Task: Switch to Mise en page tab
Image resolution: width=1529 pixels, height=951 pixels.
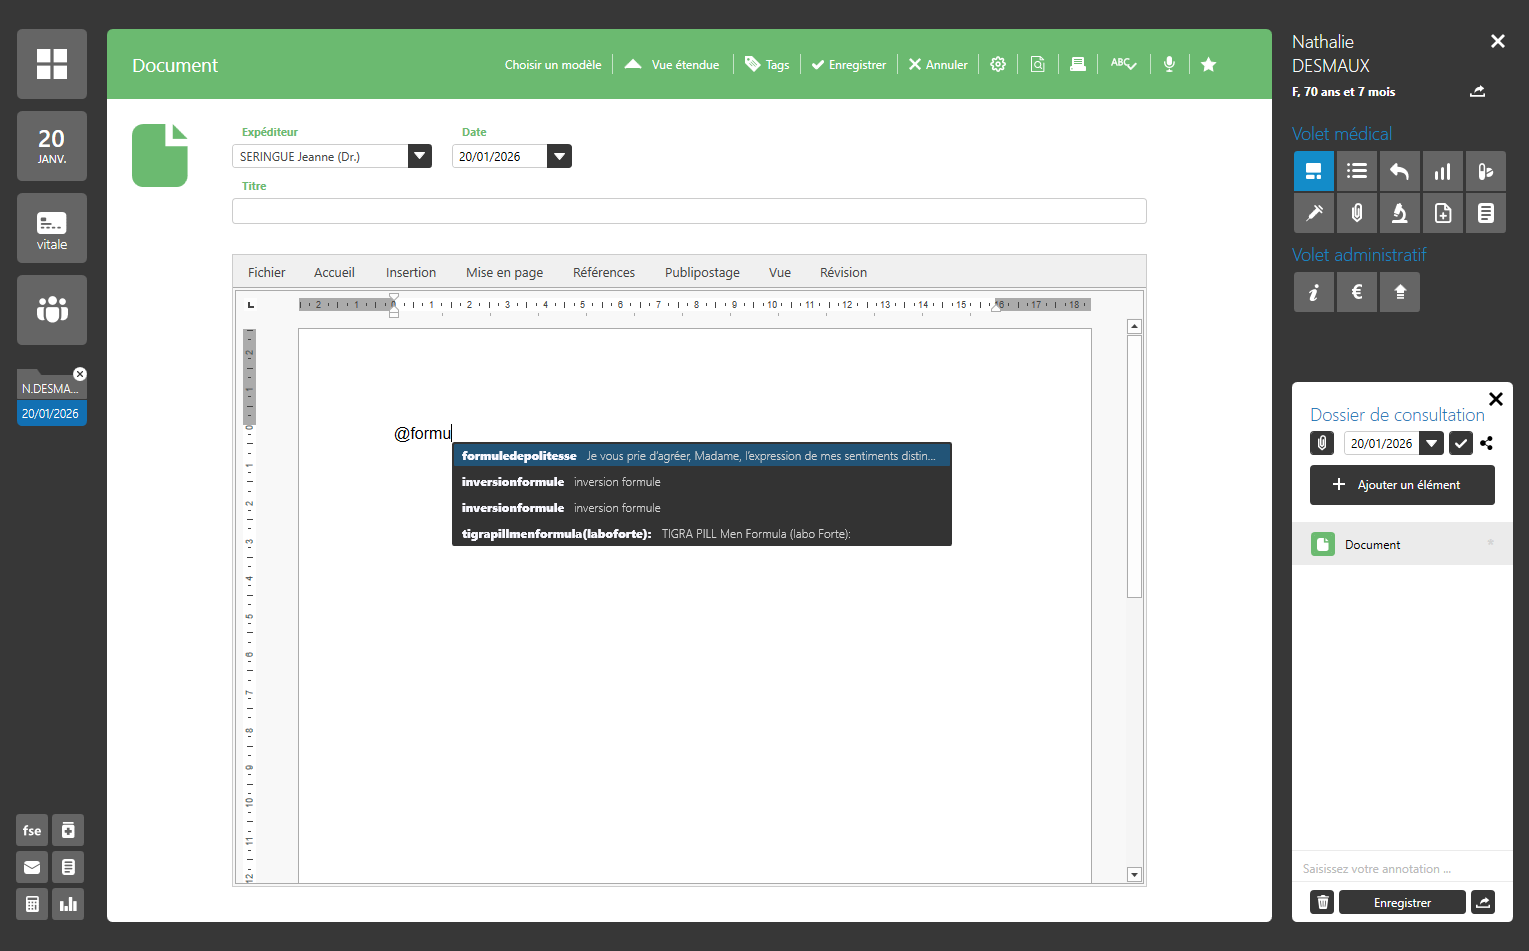Action: click(x=504, y=272)
